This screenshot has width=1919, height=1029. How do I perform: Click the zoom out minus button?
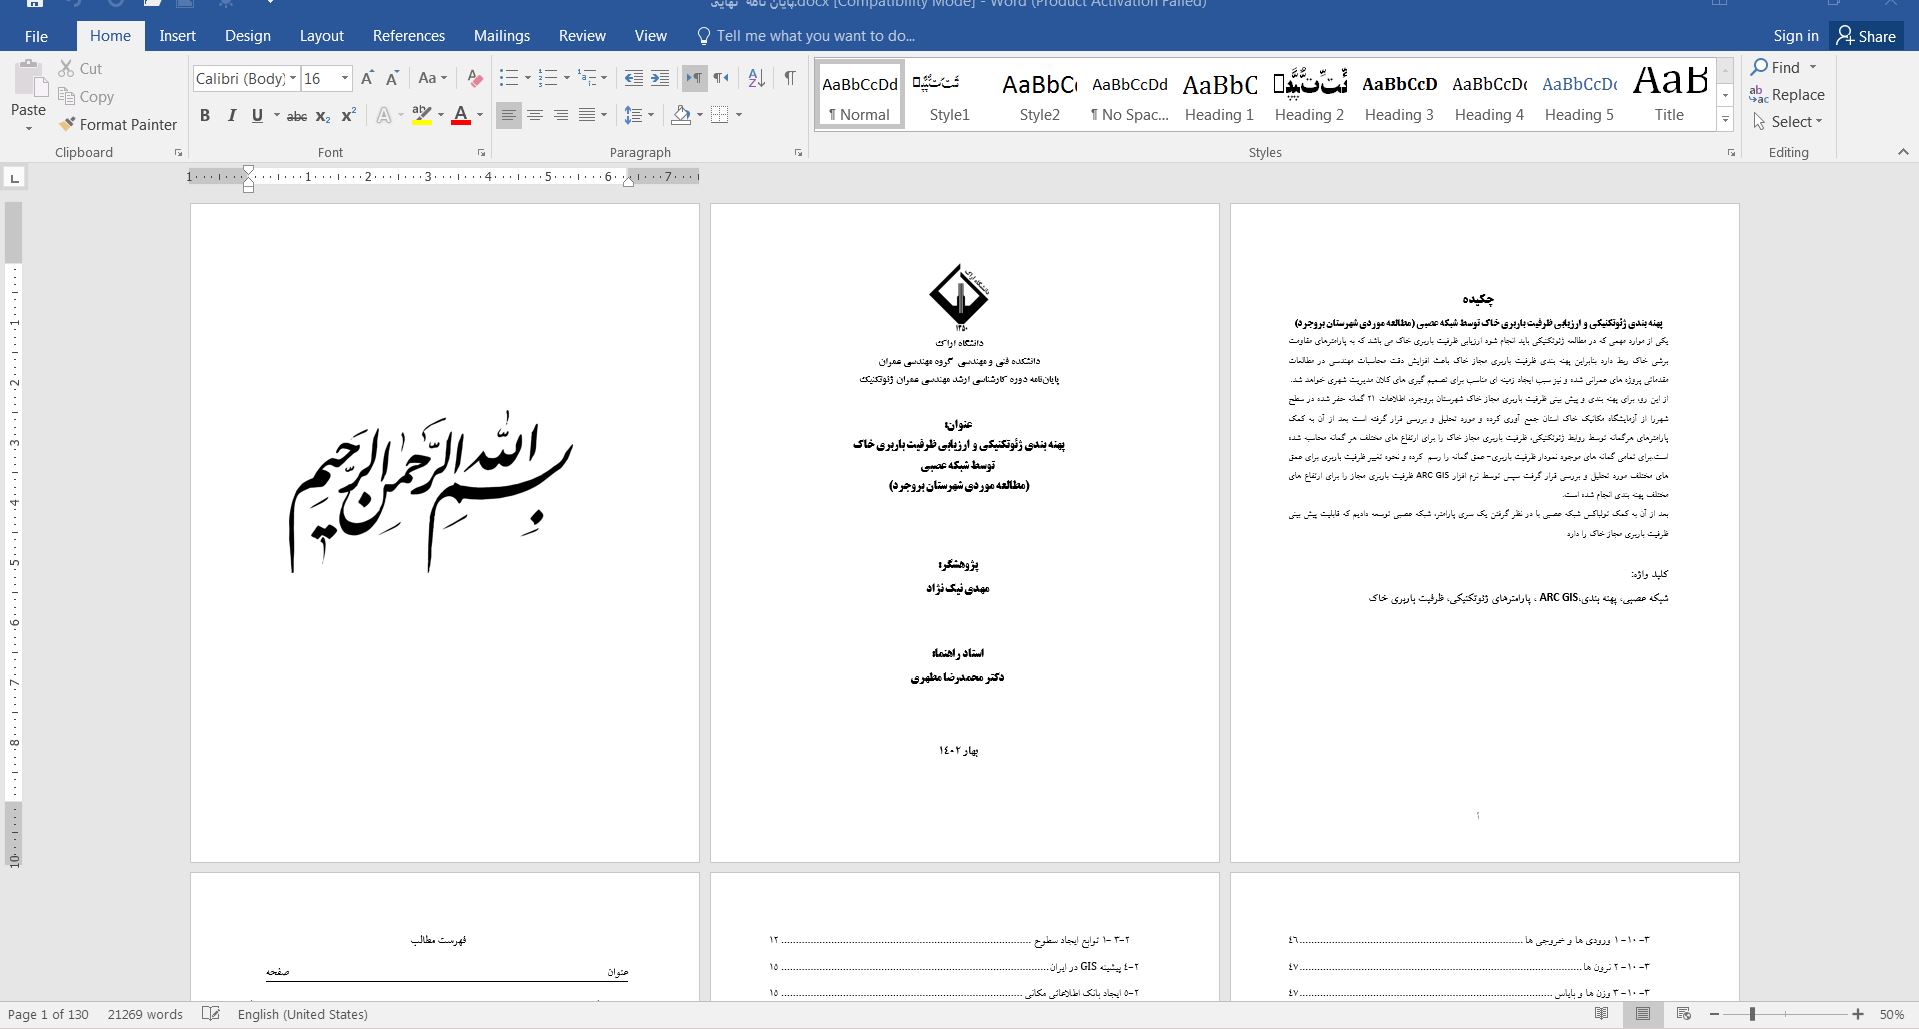(x=1714, y=1014)
